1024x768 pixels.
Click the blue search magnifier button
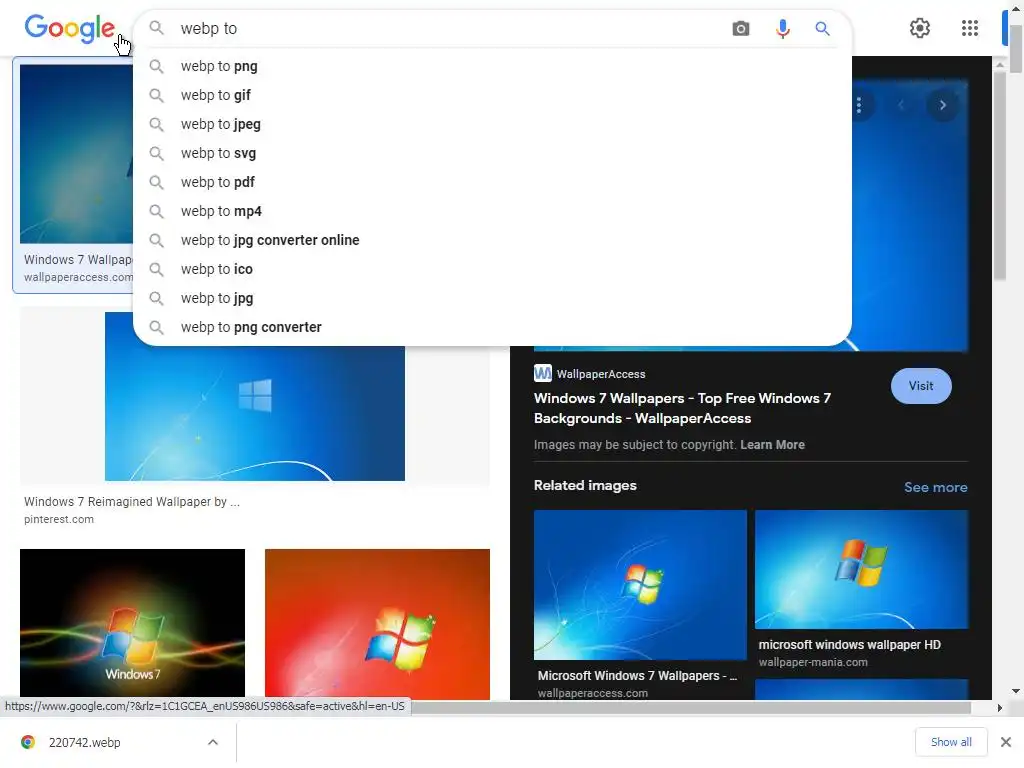[x=822, y=29]
